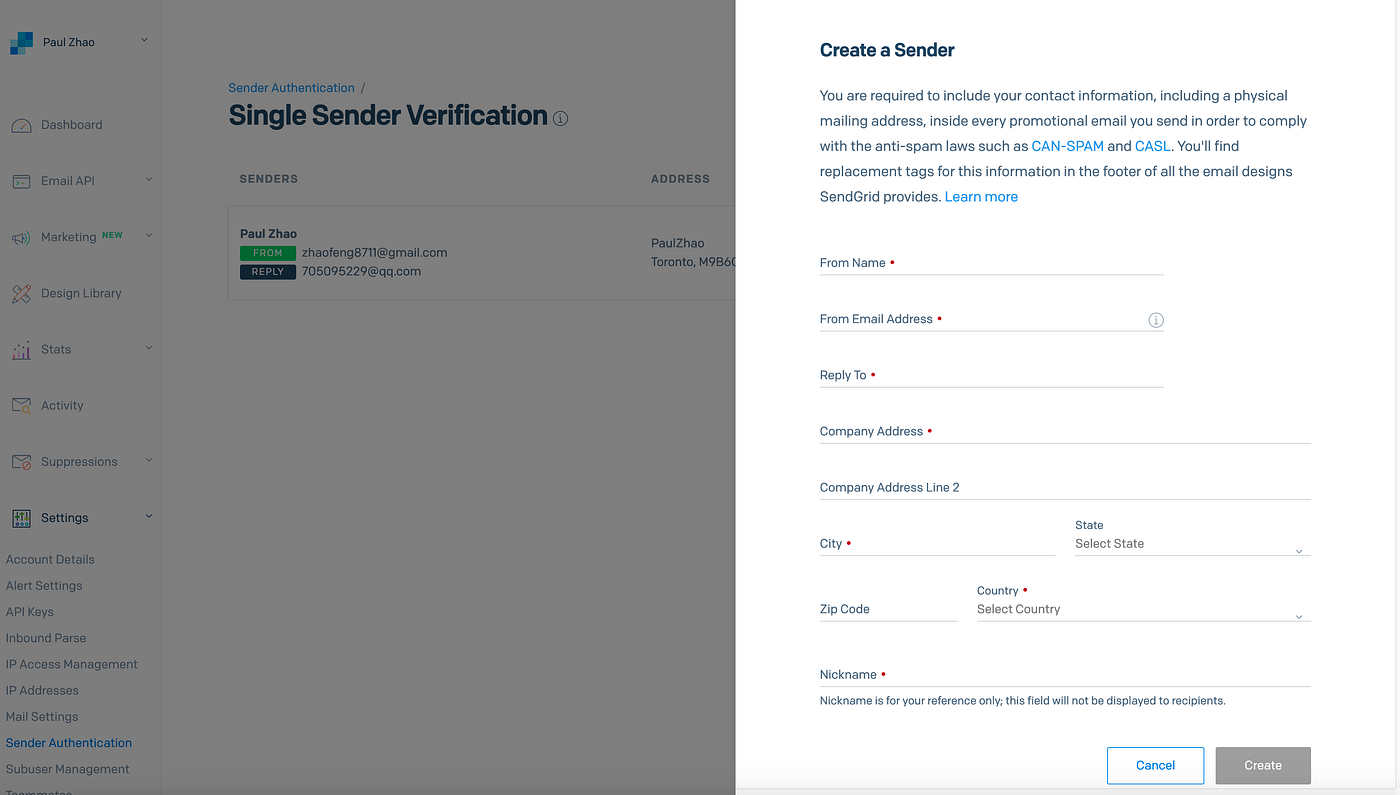Open Sender Authentication in the sidebar
The height and width of the screenshot is (795, 1400).
click(x=68, y=742)
